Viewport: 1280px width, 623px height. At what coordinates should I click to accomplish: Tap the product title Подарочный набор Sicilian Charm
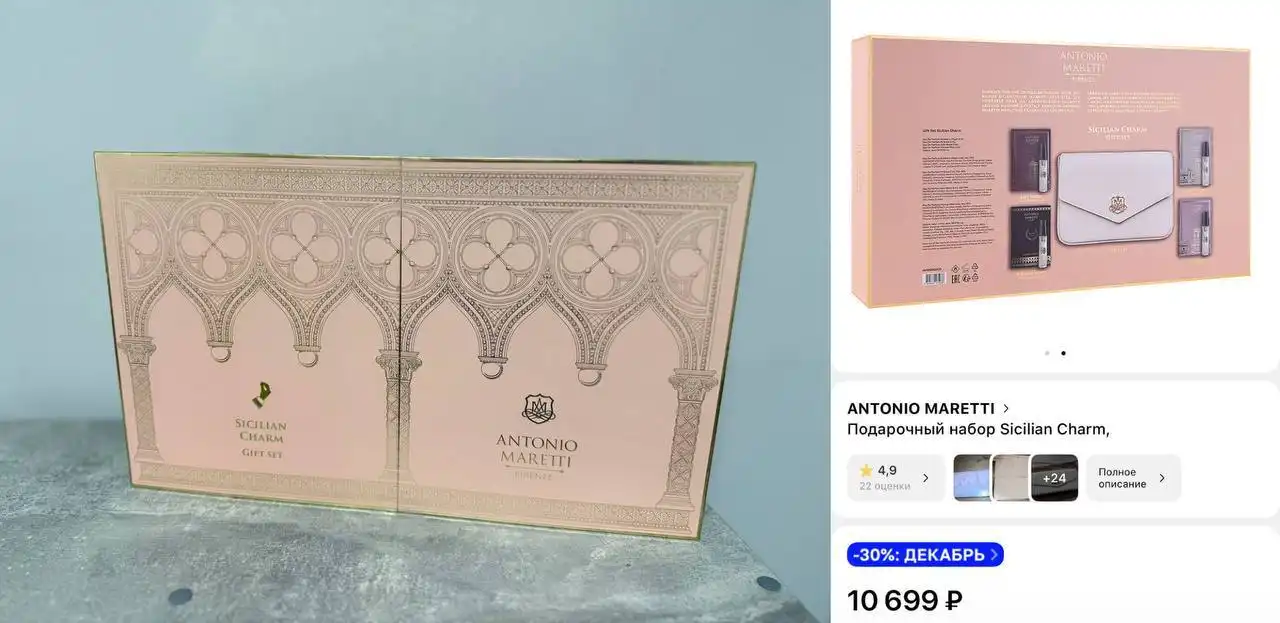(x=978, y=429)
